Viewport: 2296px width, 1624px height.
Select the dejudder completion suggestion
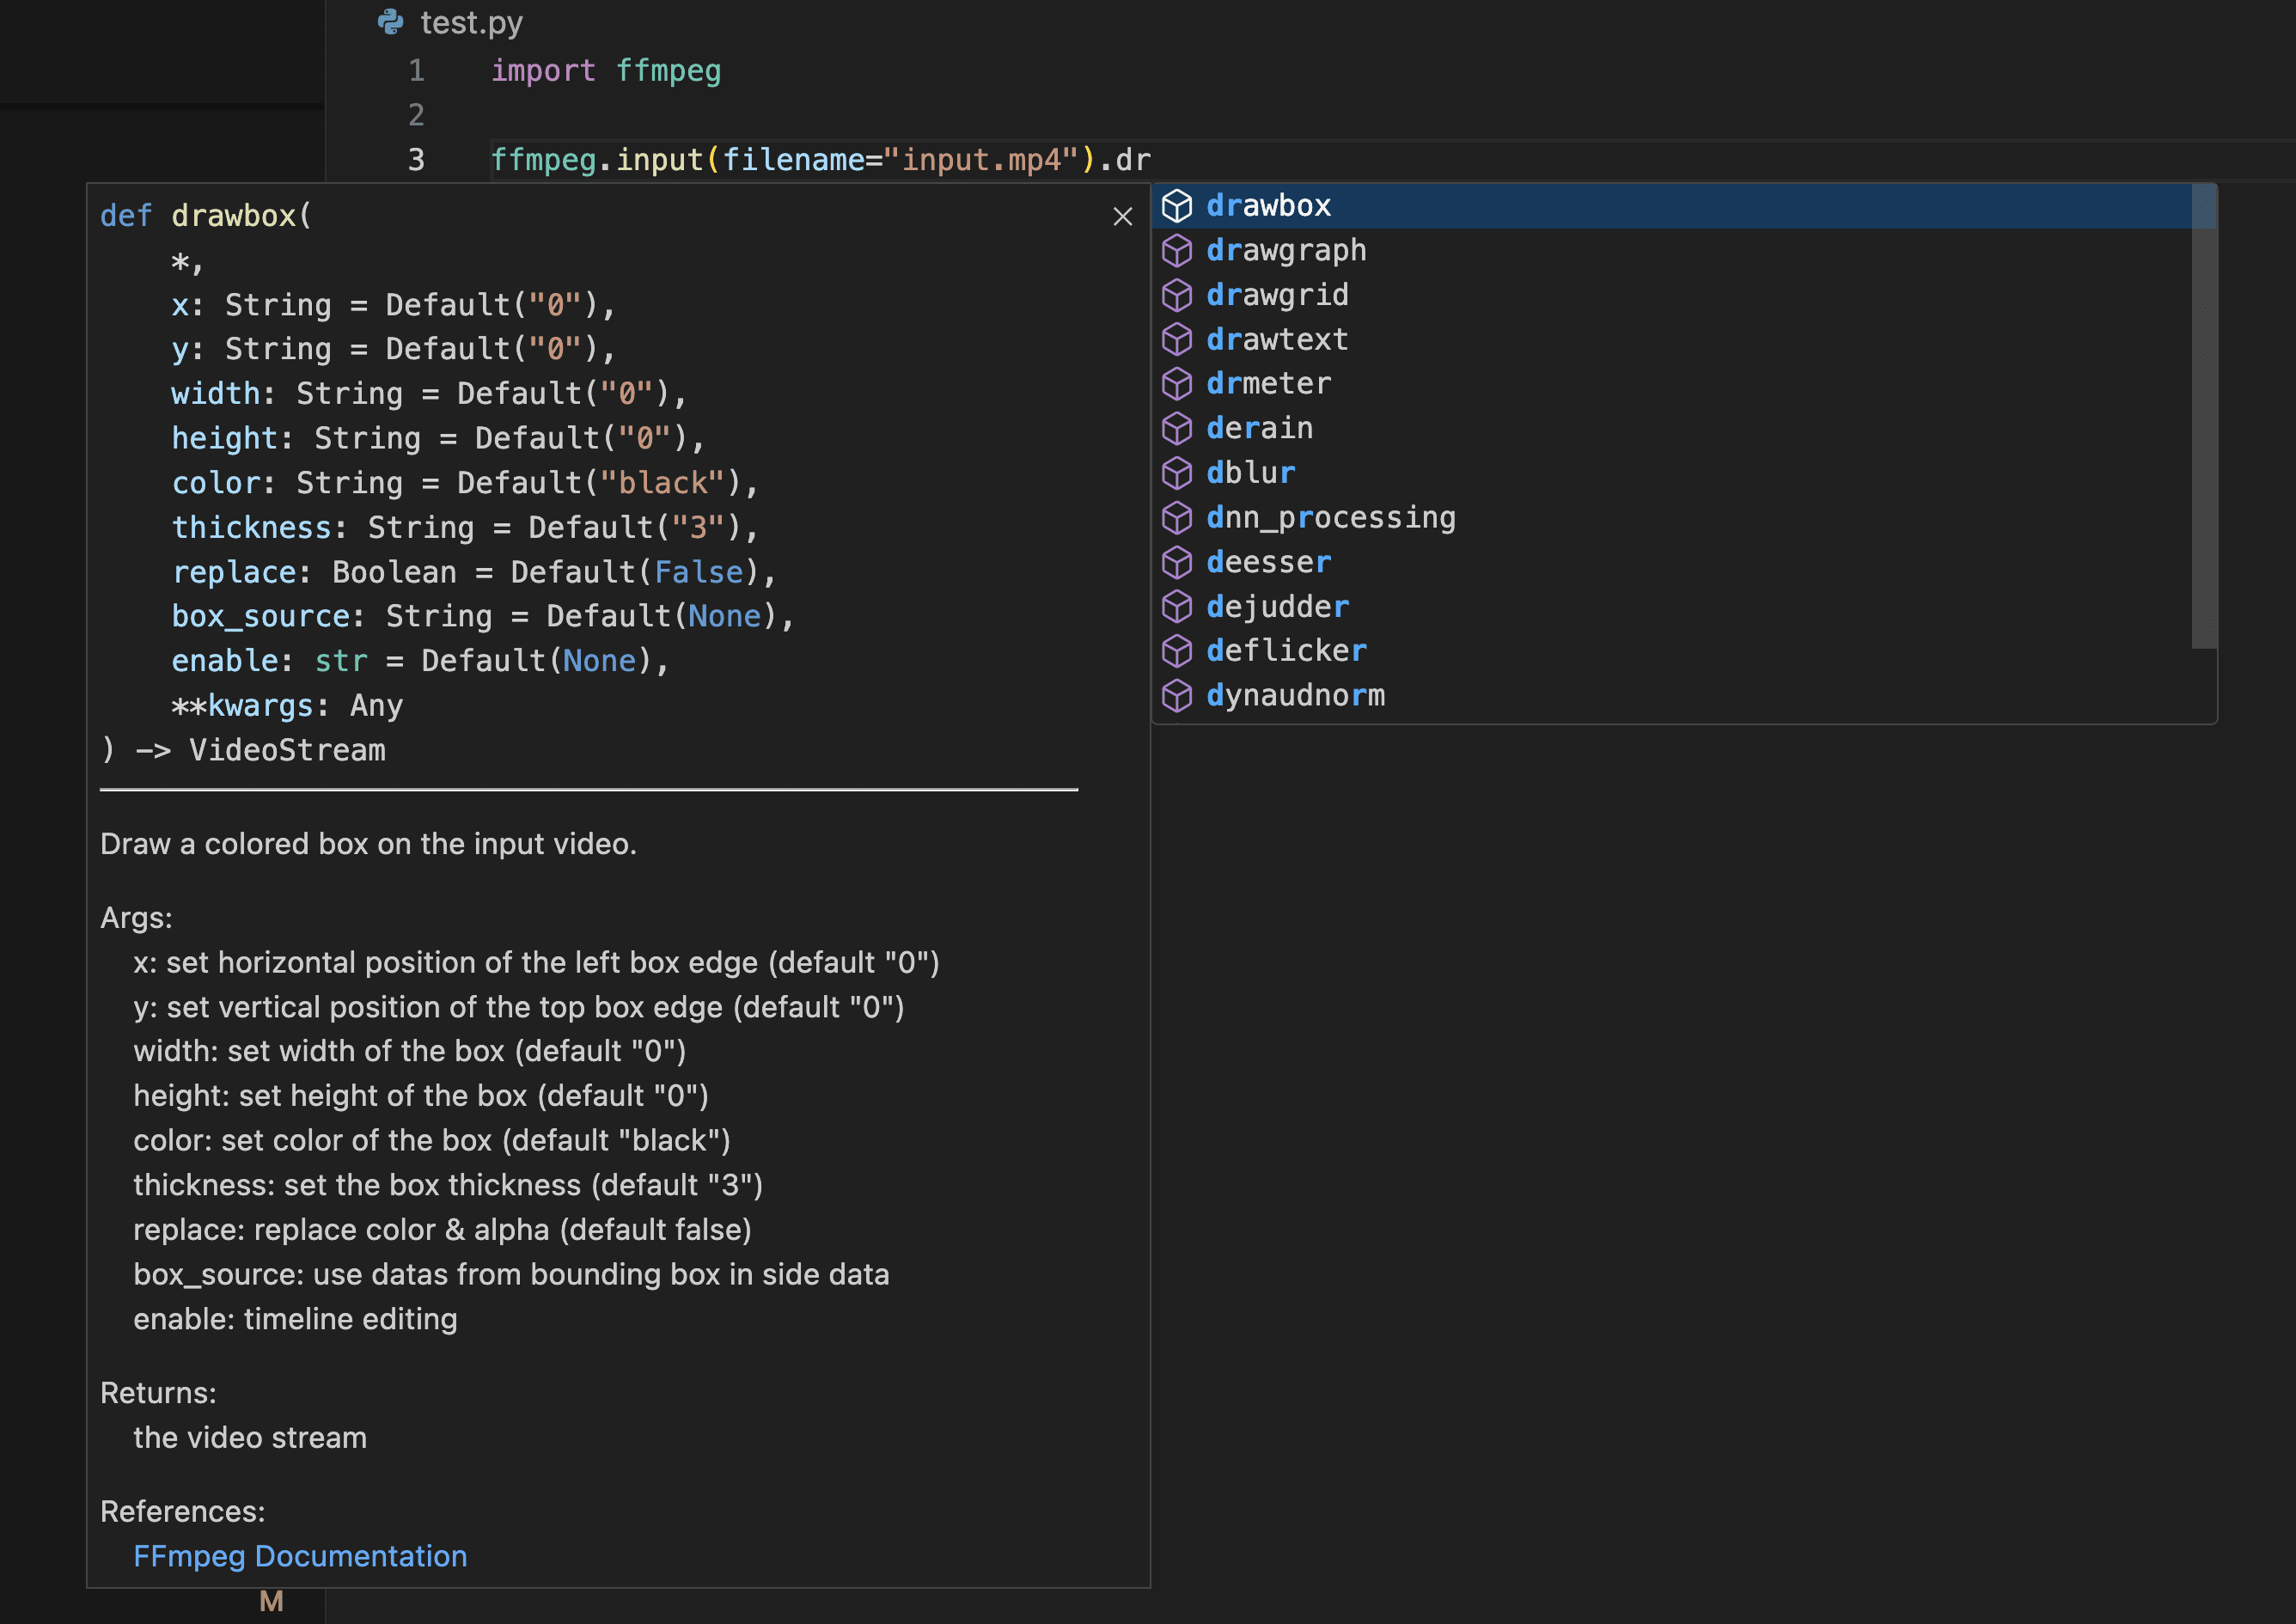(x=1277, y=606)
